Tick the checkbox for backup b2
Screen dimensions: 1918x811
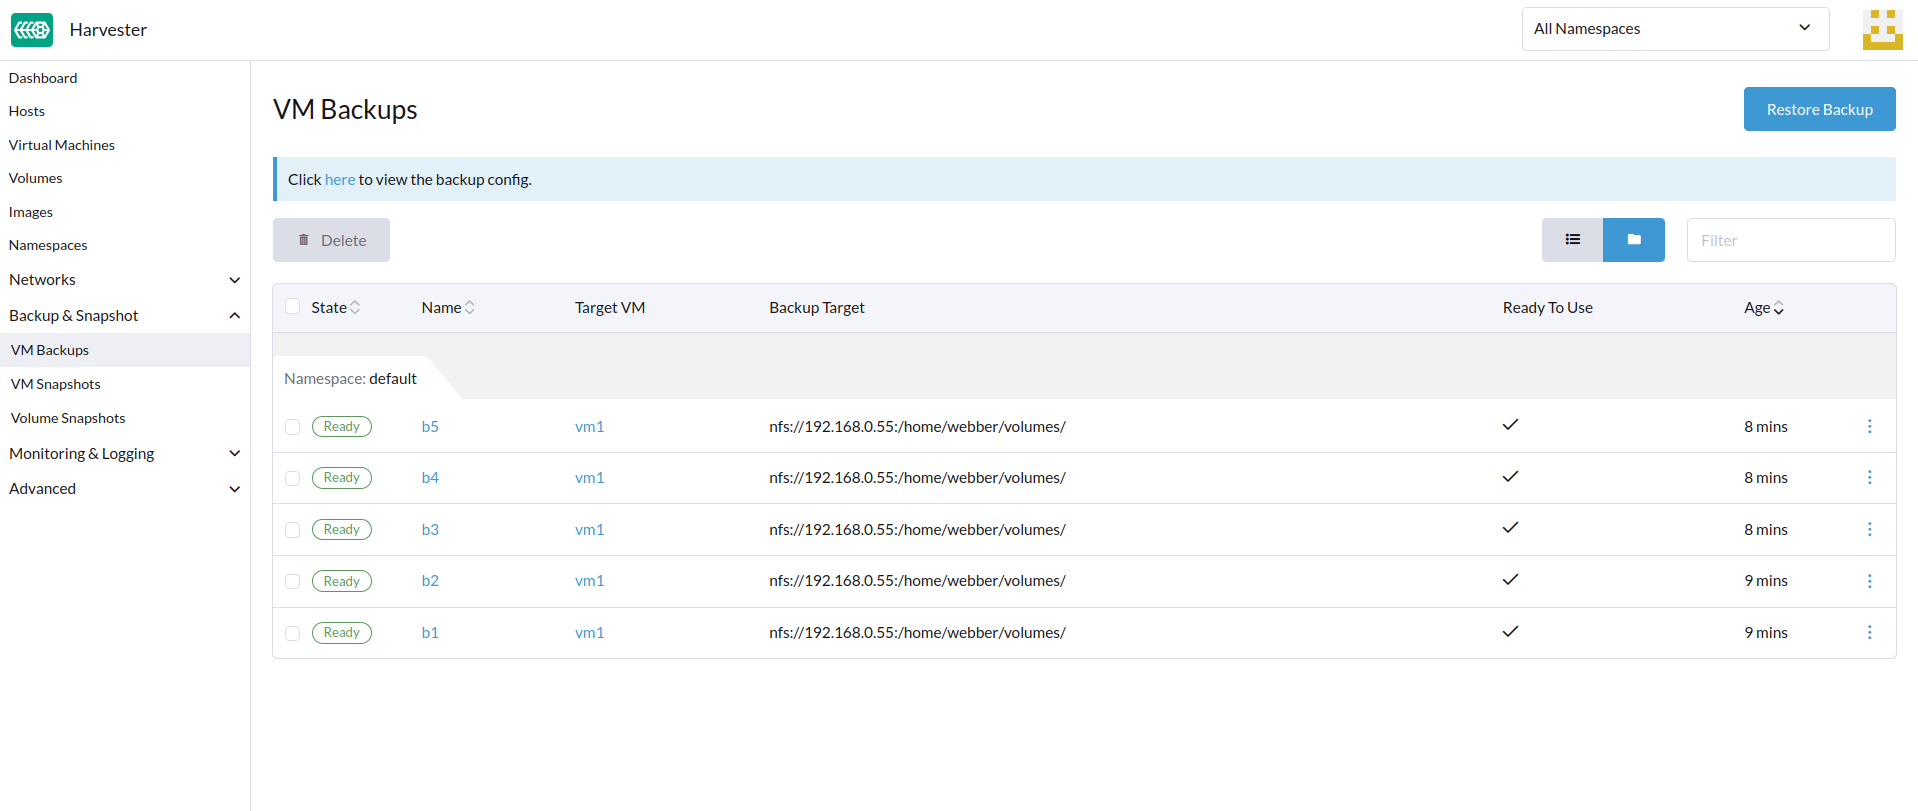(x=293, y=582)
